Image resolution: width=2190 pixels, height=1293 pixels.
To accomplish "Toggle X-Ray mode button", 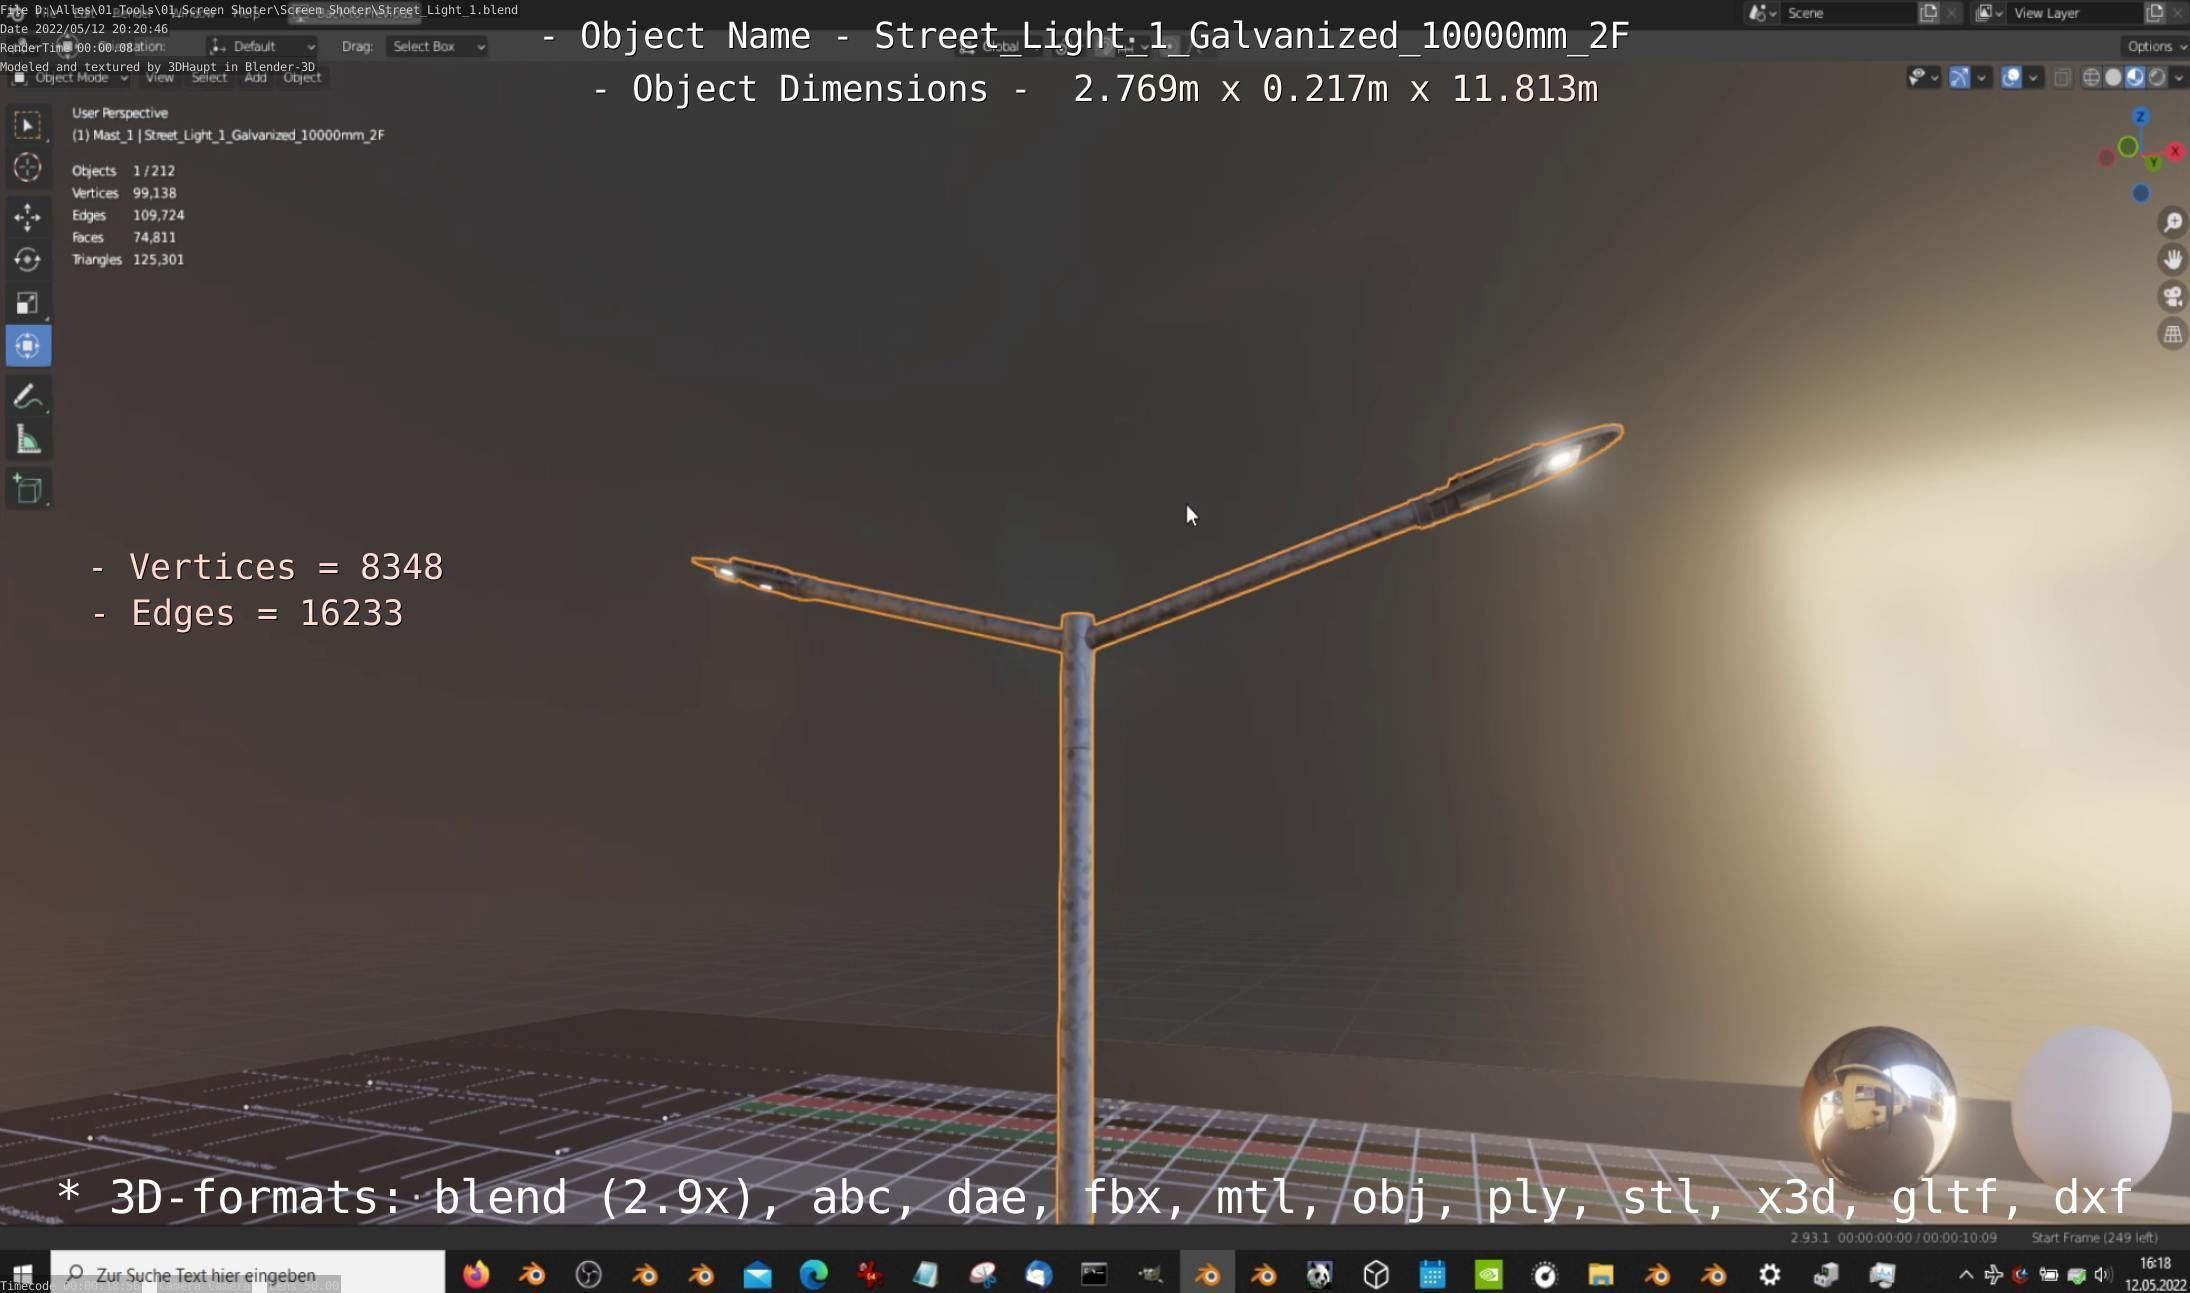I will pyautogui.click(x=2062, y=78).
